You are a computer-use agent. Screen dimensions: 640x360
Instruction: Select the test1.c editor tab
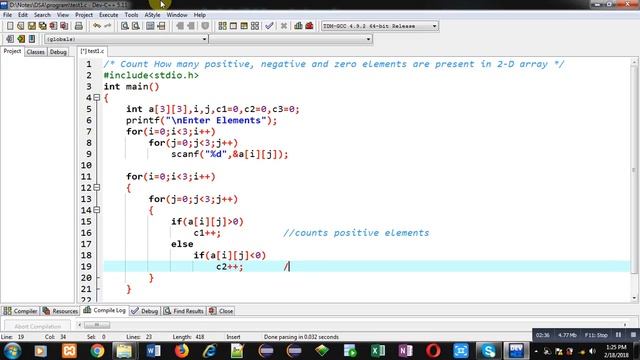[92, 51]
